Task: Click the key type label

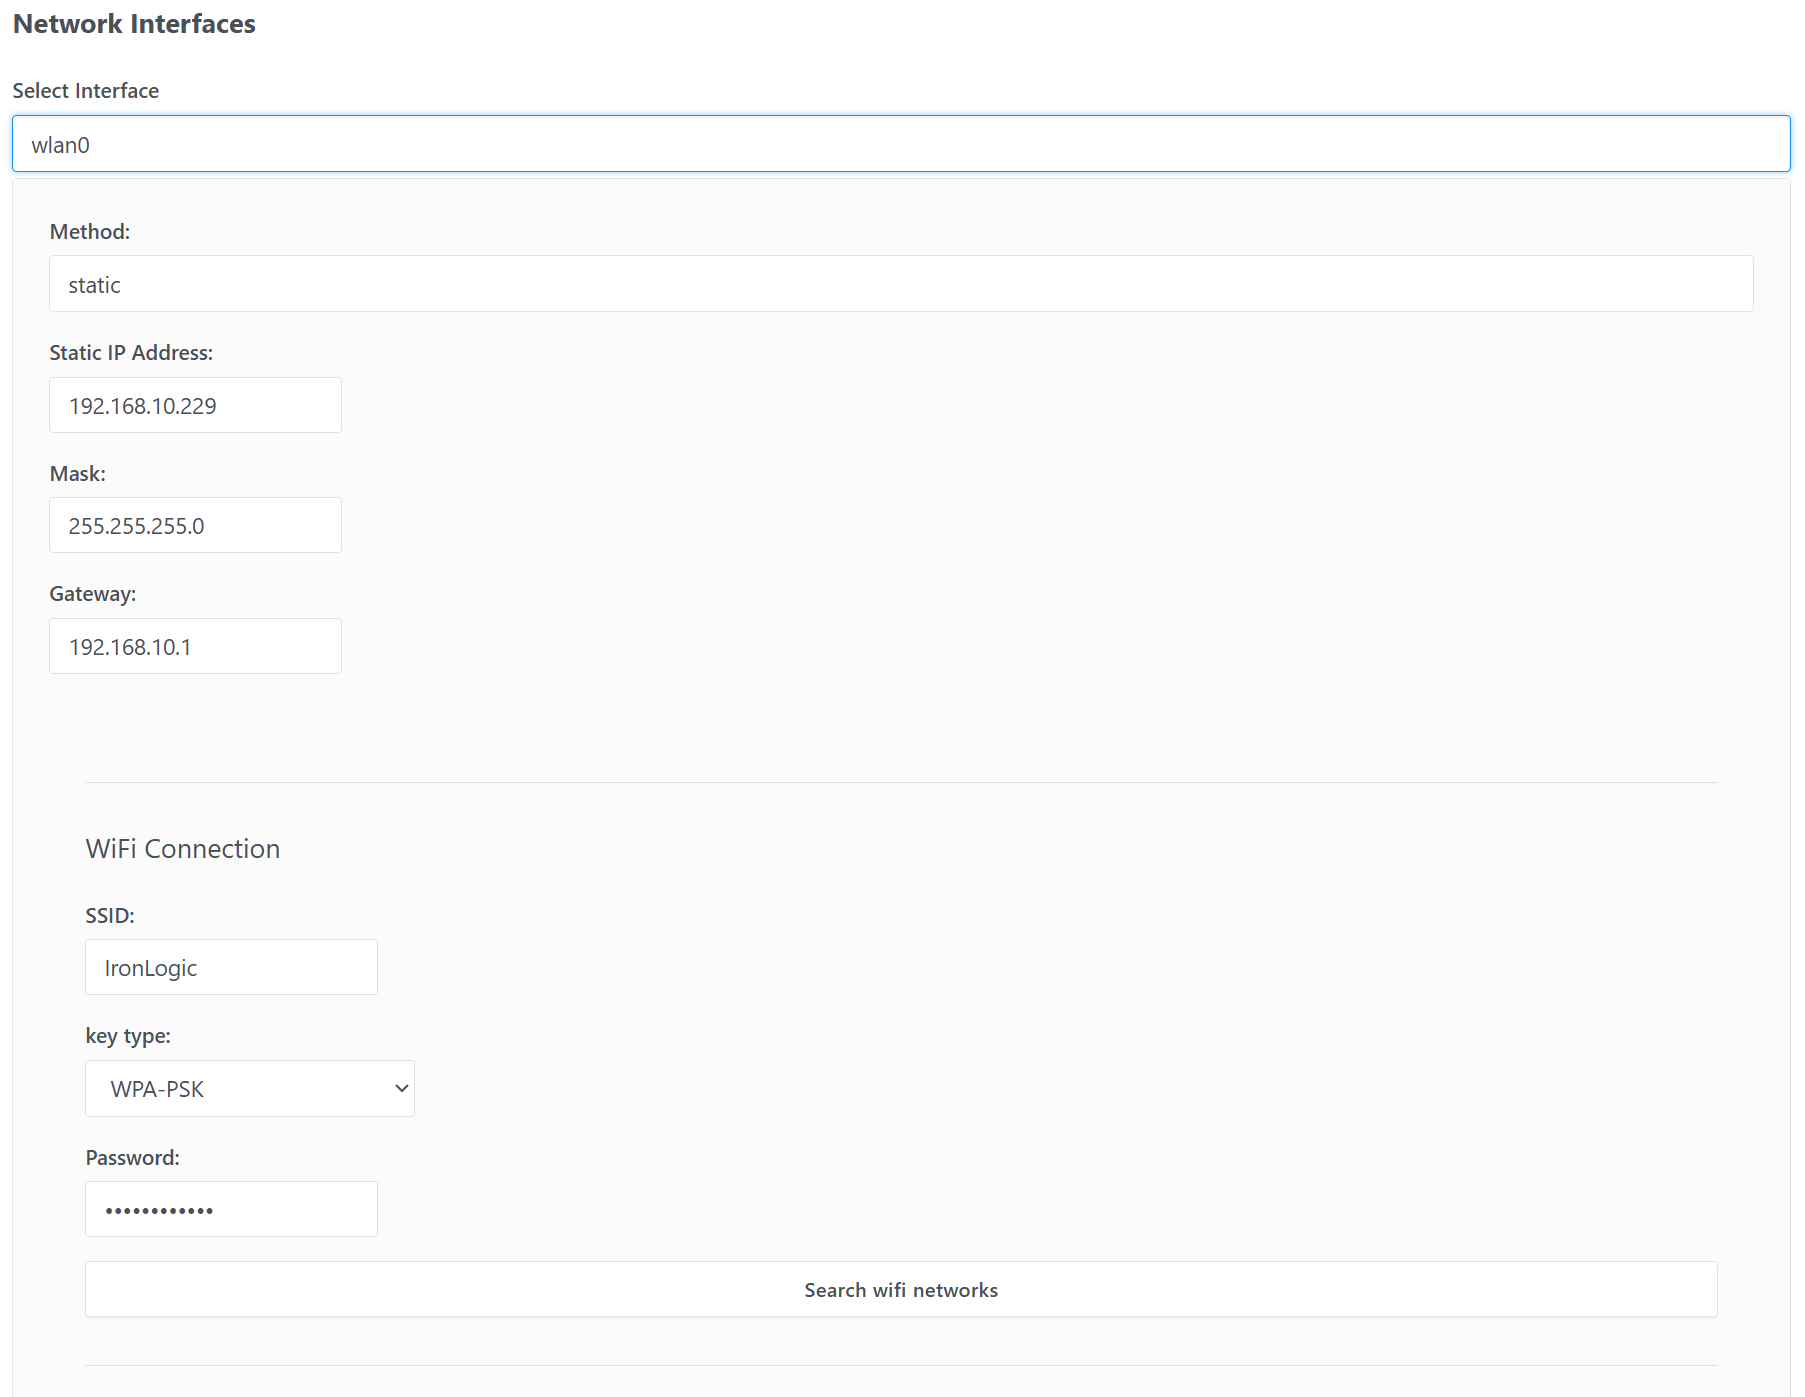Action: 128,1036
